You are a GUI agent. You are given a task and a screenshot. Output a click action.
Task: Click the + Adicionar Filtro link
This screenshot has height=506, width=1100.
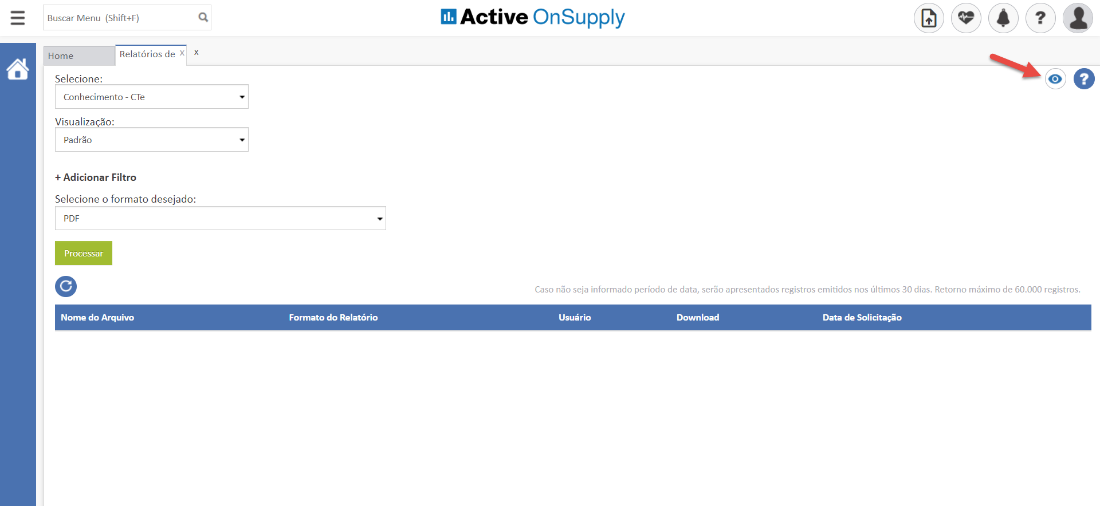click(95, 177)
